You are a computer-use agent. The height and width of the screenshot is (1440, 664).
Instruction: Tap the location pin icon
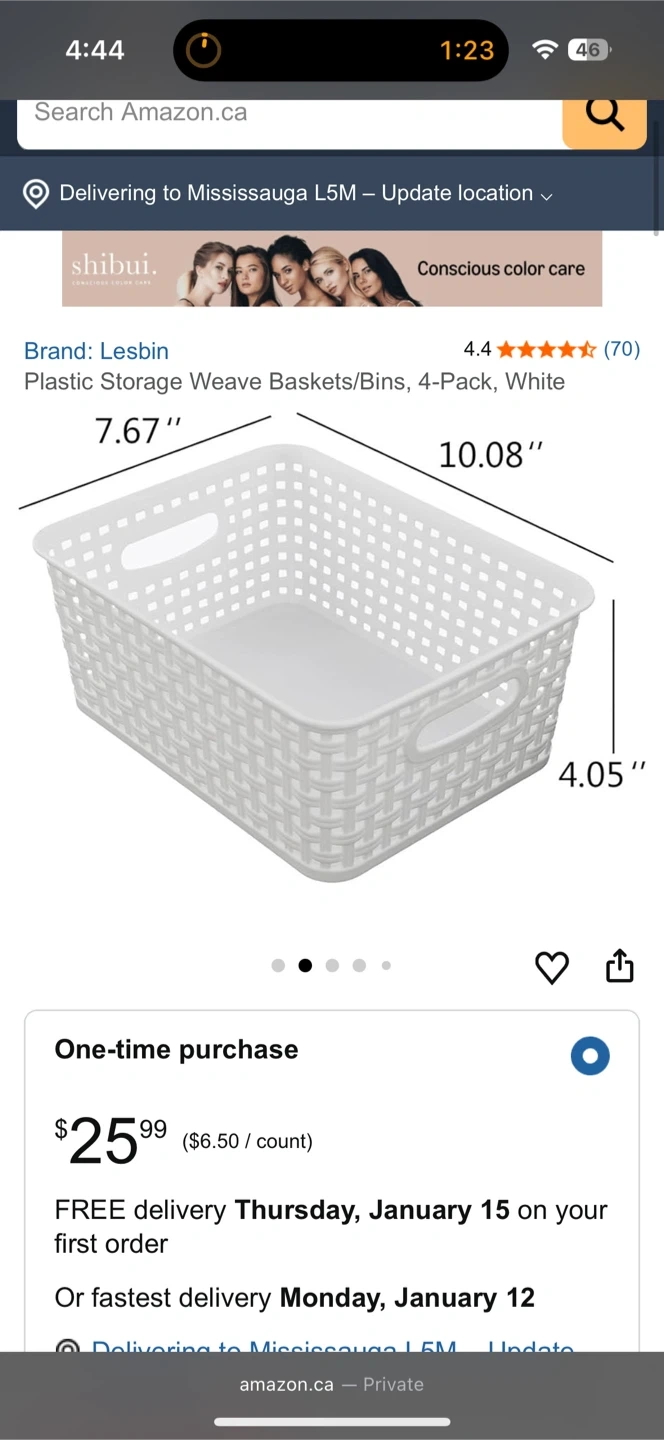[x=36, y=194]
